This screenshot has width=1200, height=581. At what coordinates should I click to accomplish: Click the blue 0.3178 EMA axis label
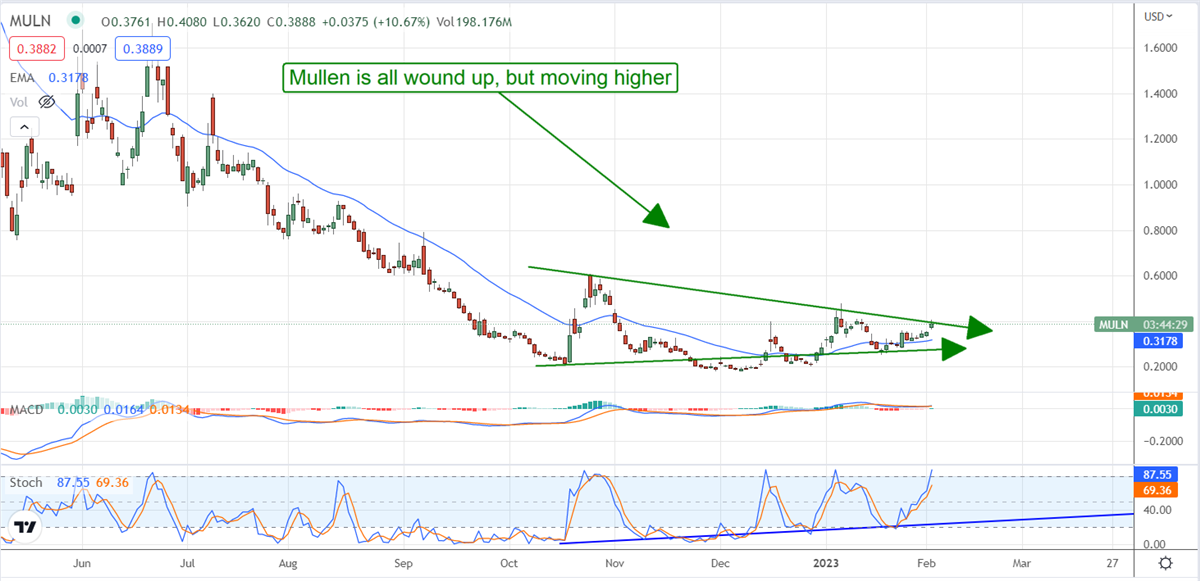point(1162,341)
